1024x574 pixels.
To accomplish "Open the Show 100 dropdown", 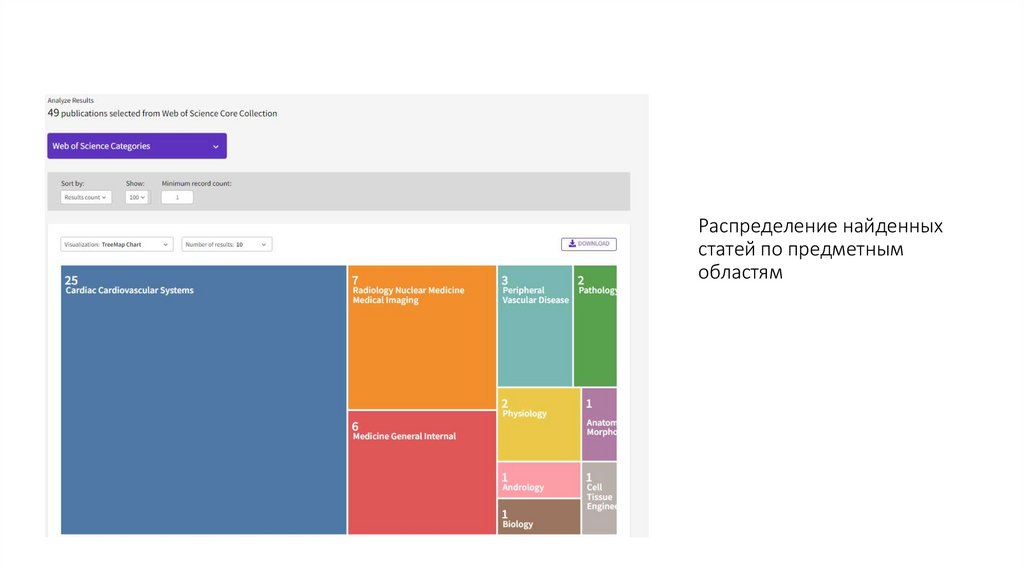I will (137, 197).
